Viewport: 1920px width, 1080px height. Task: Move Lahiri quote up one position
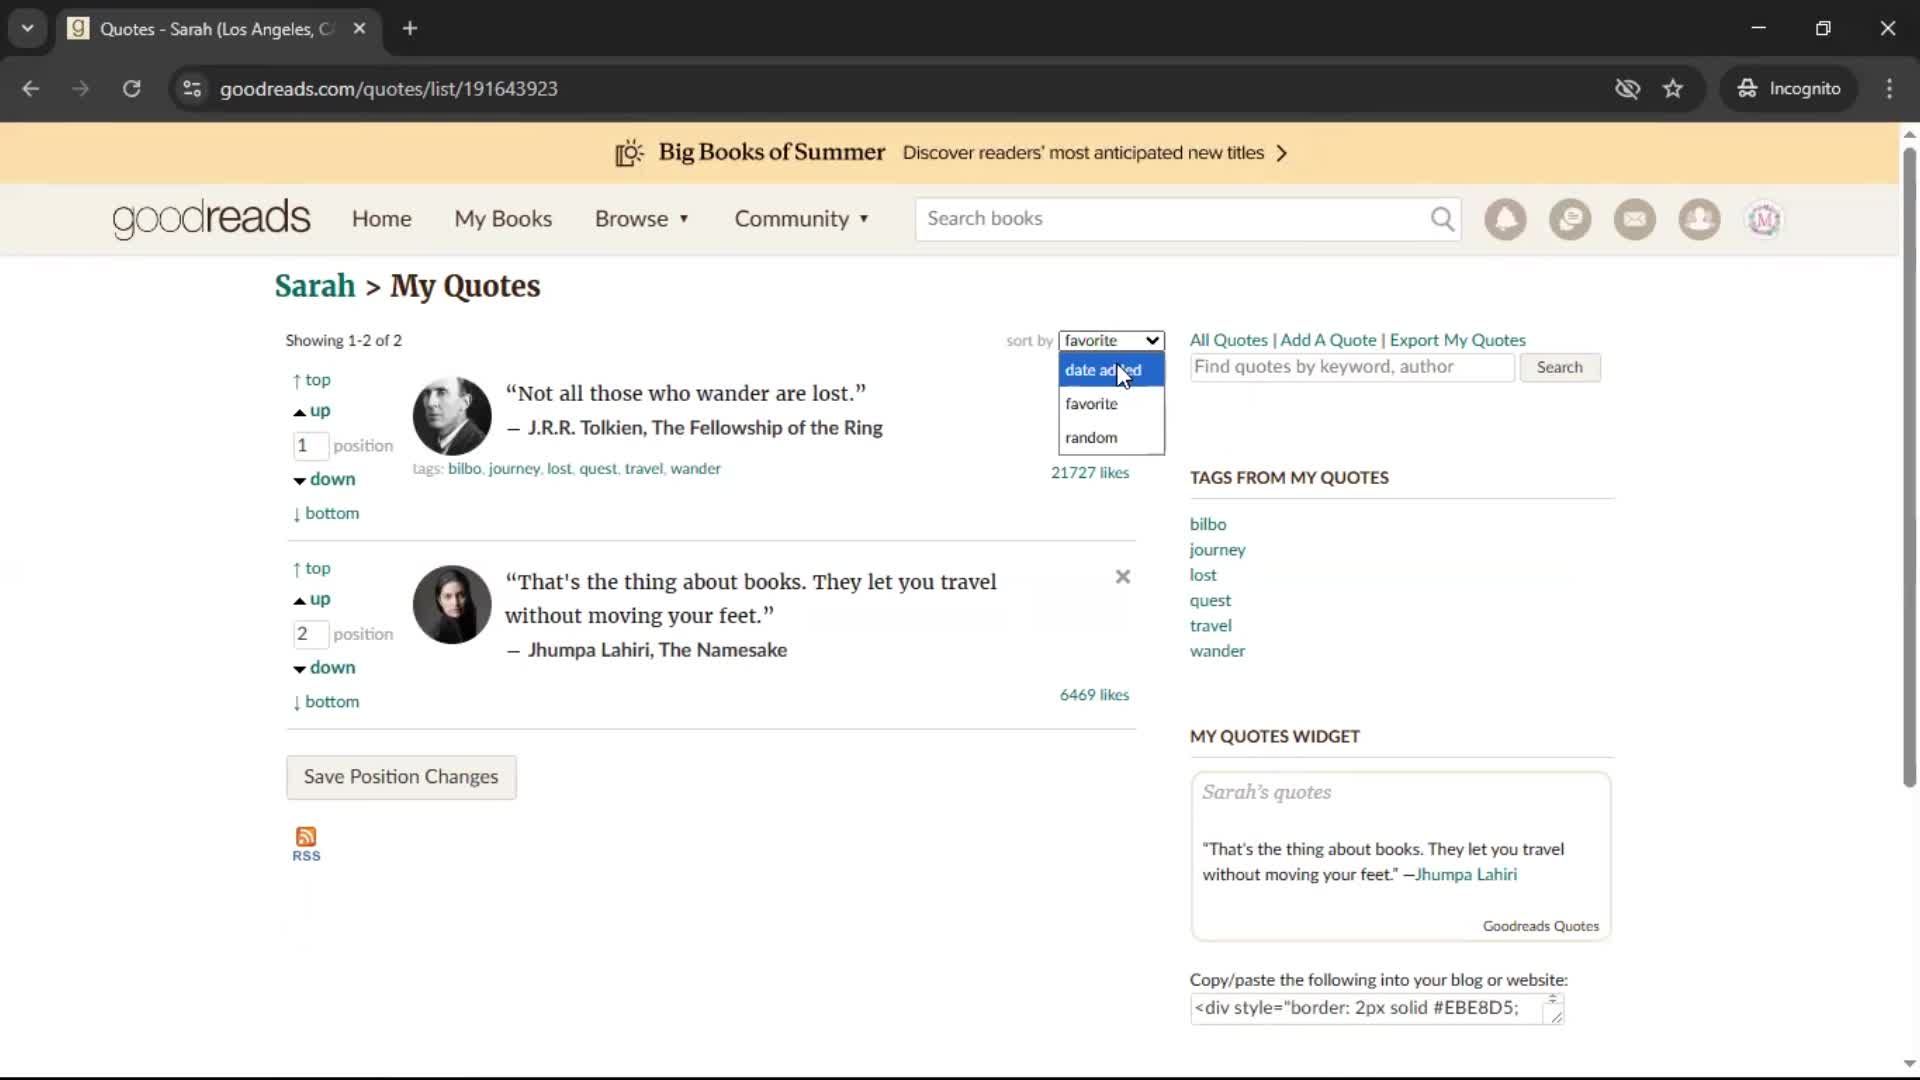pos(311,599)
